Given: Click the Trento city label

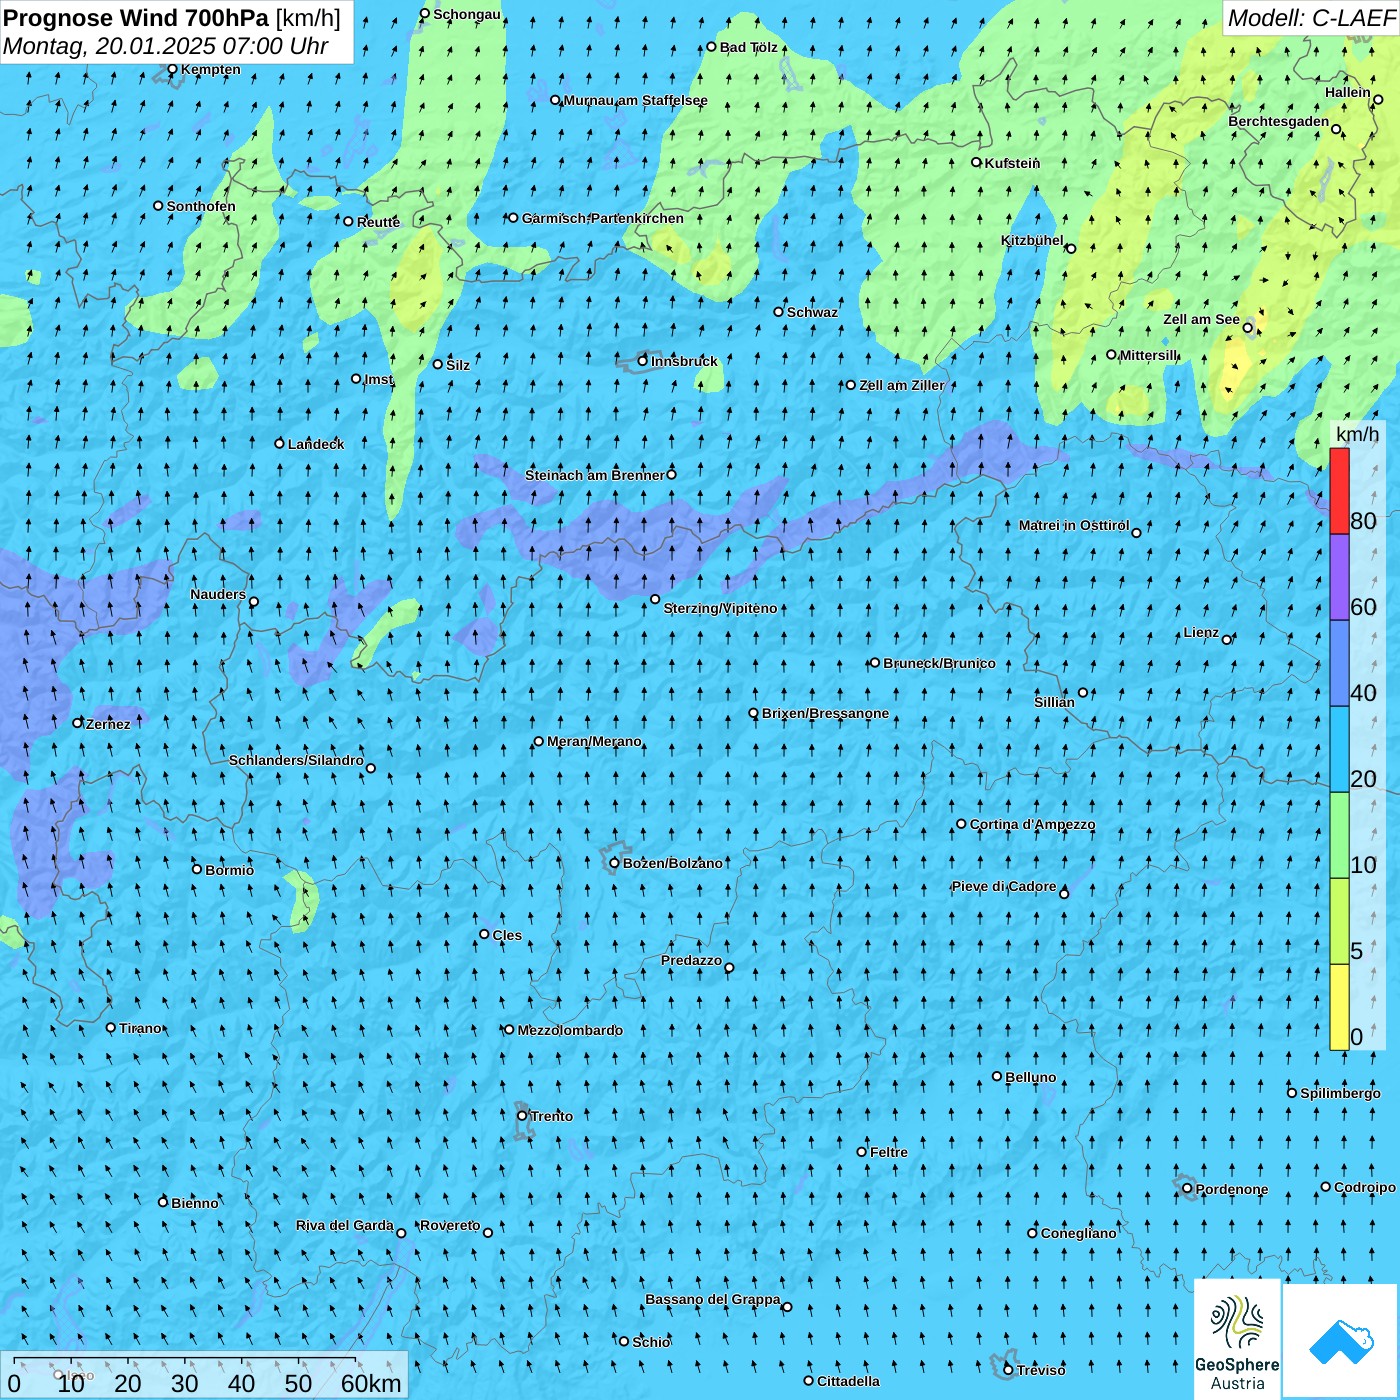Looking at the screenshot, I should (551, 1116).
